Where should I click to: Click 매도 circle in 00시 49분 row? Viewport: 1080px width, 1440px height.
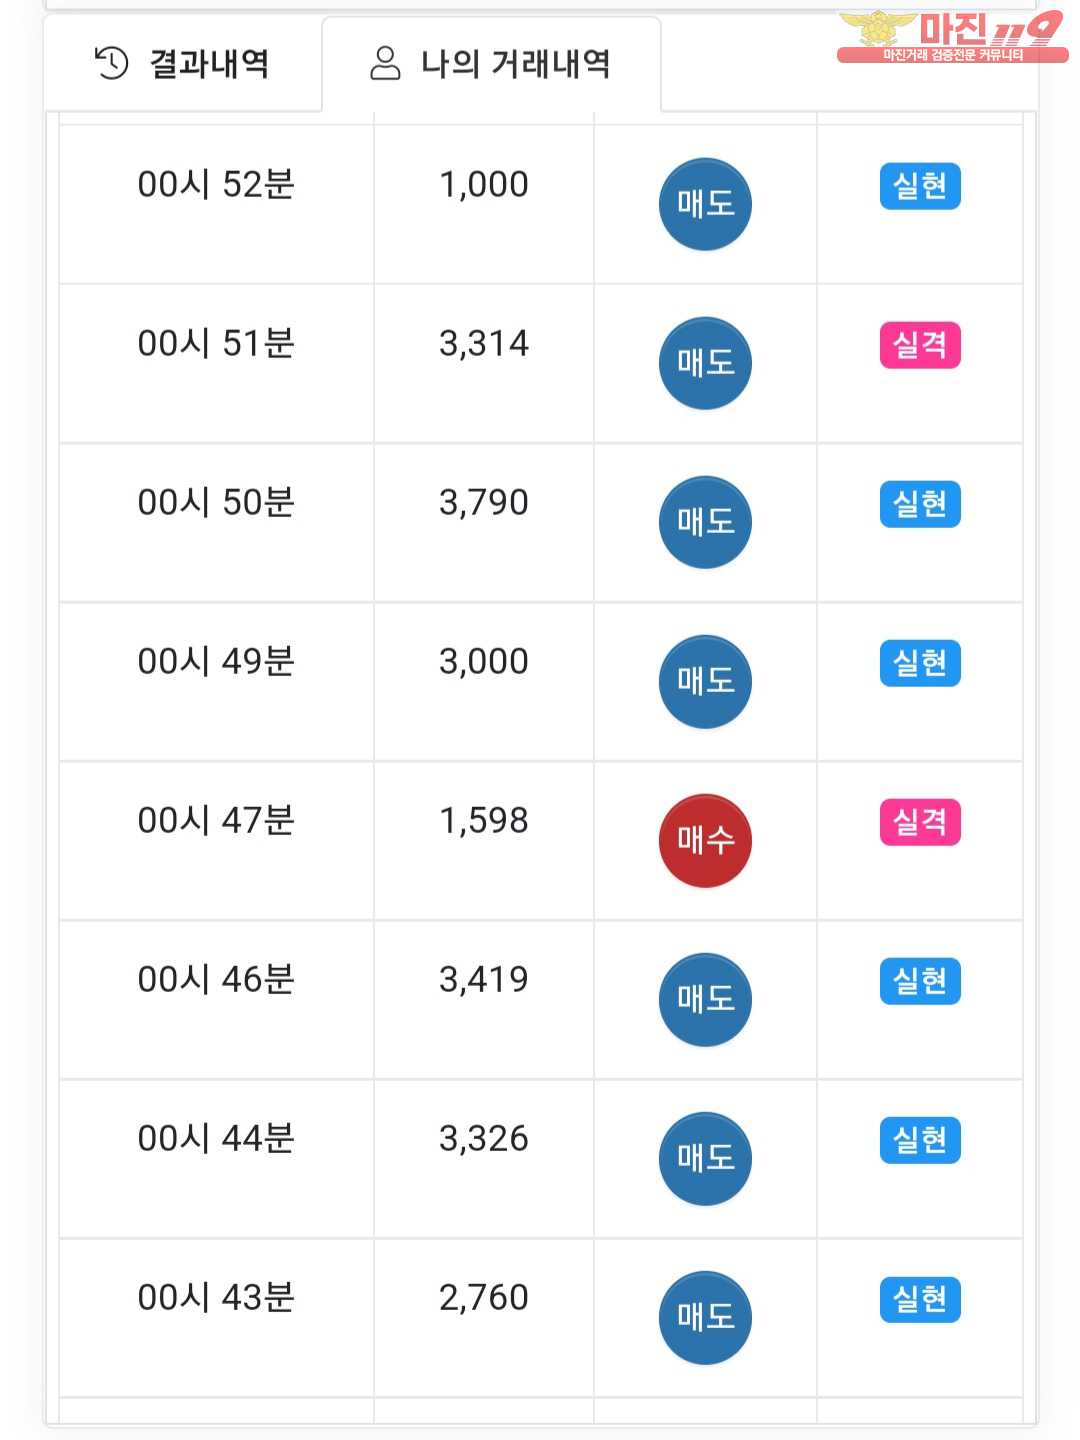coord(705,681)
